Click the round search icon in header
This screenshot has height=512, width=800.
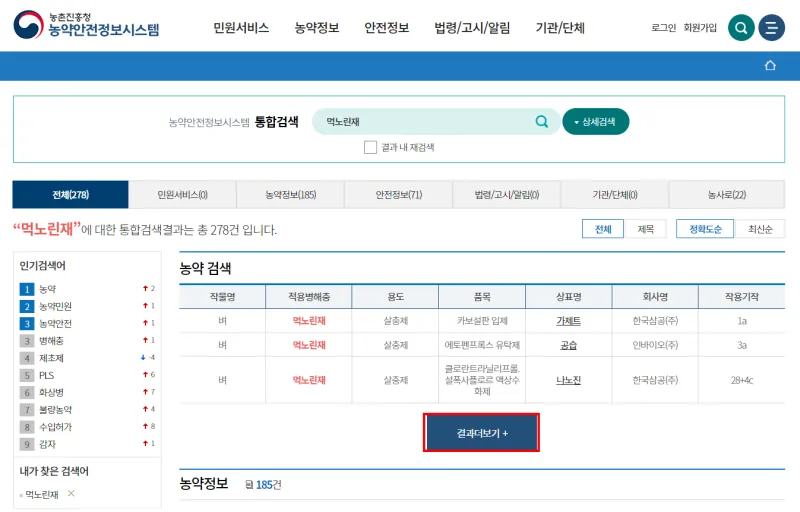pyautogui.click(x=741, y=28)
